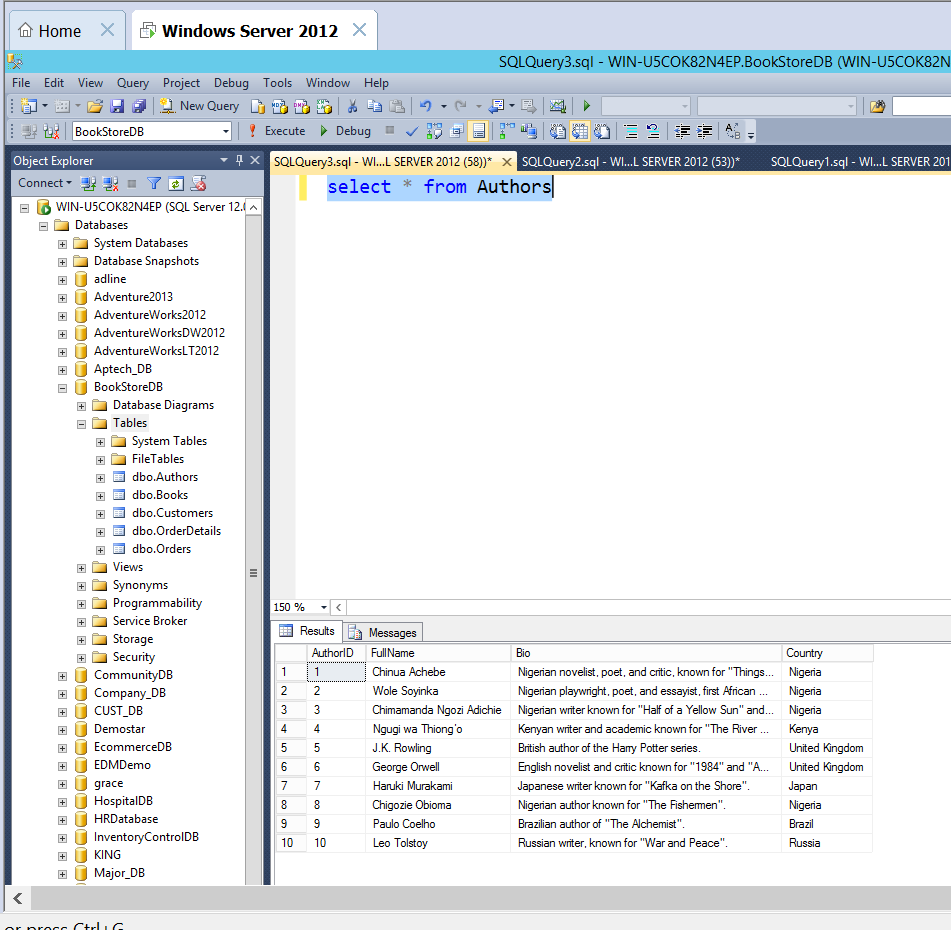Open the available databases dropdown showing BookStoreDB
Image resolution: width=951 pixels, height=930 pixels.
point(222,131)
